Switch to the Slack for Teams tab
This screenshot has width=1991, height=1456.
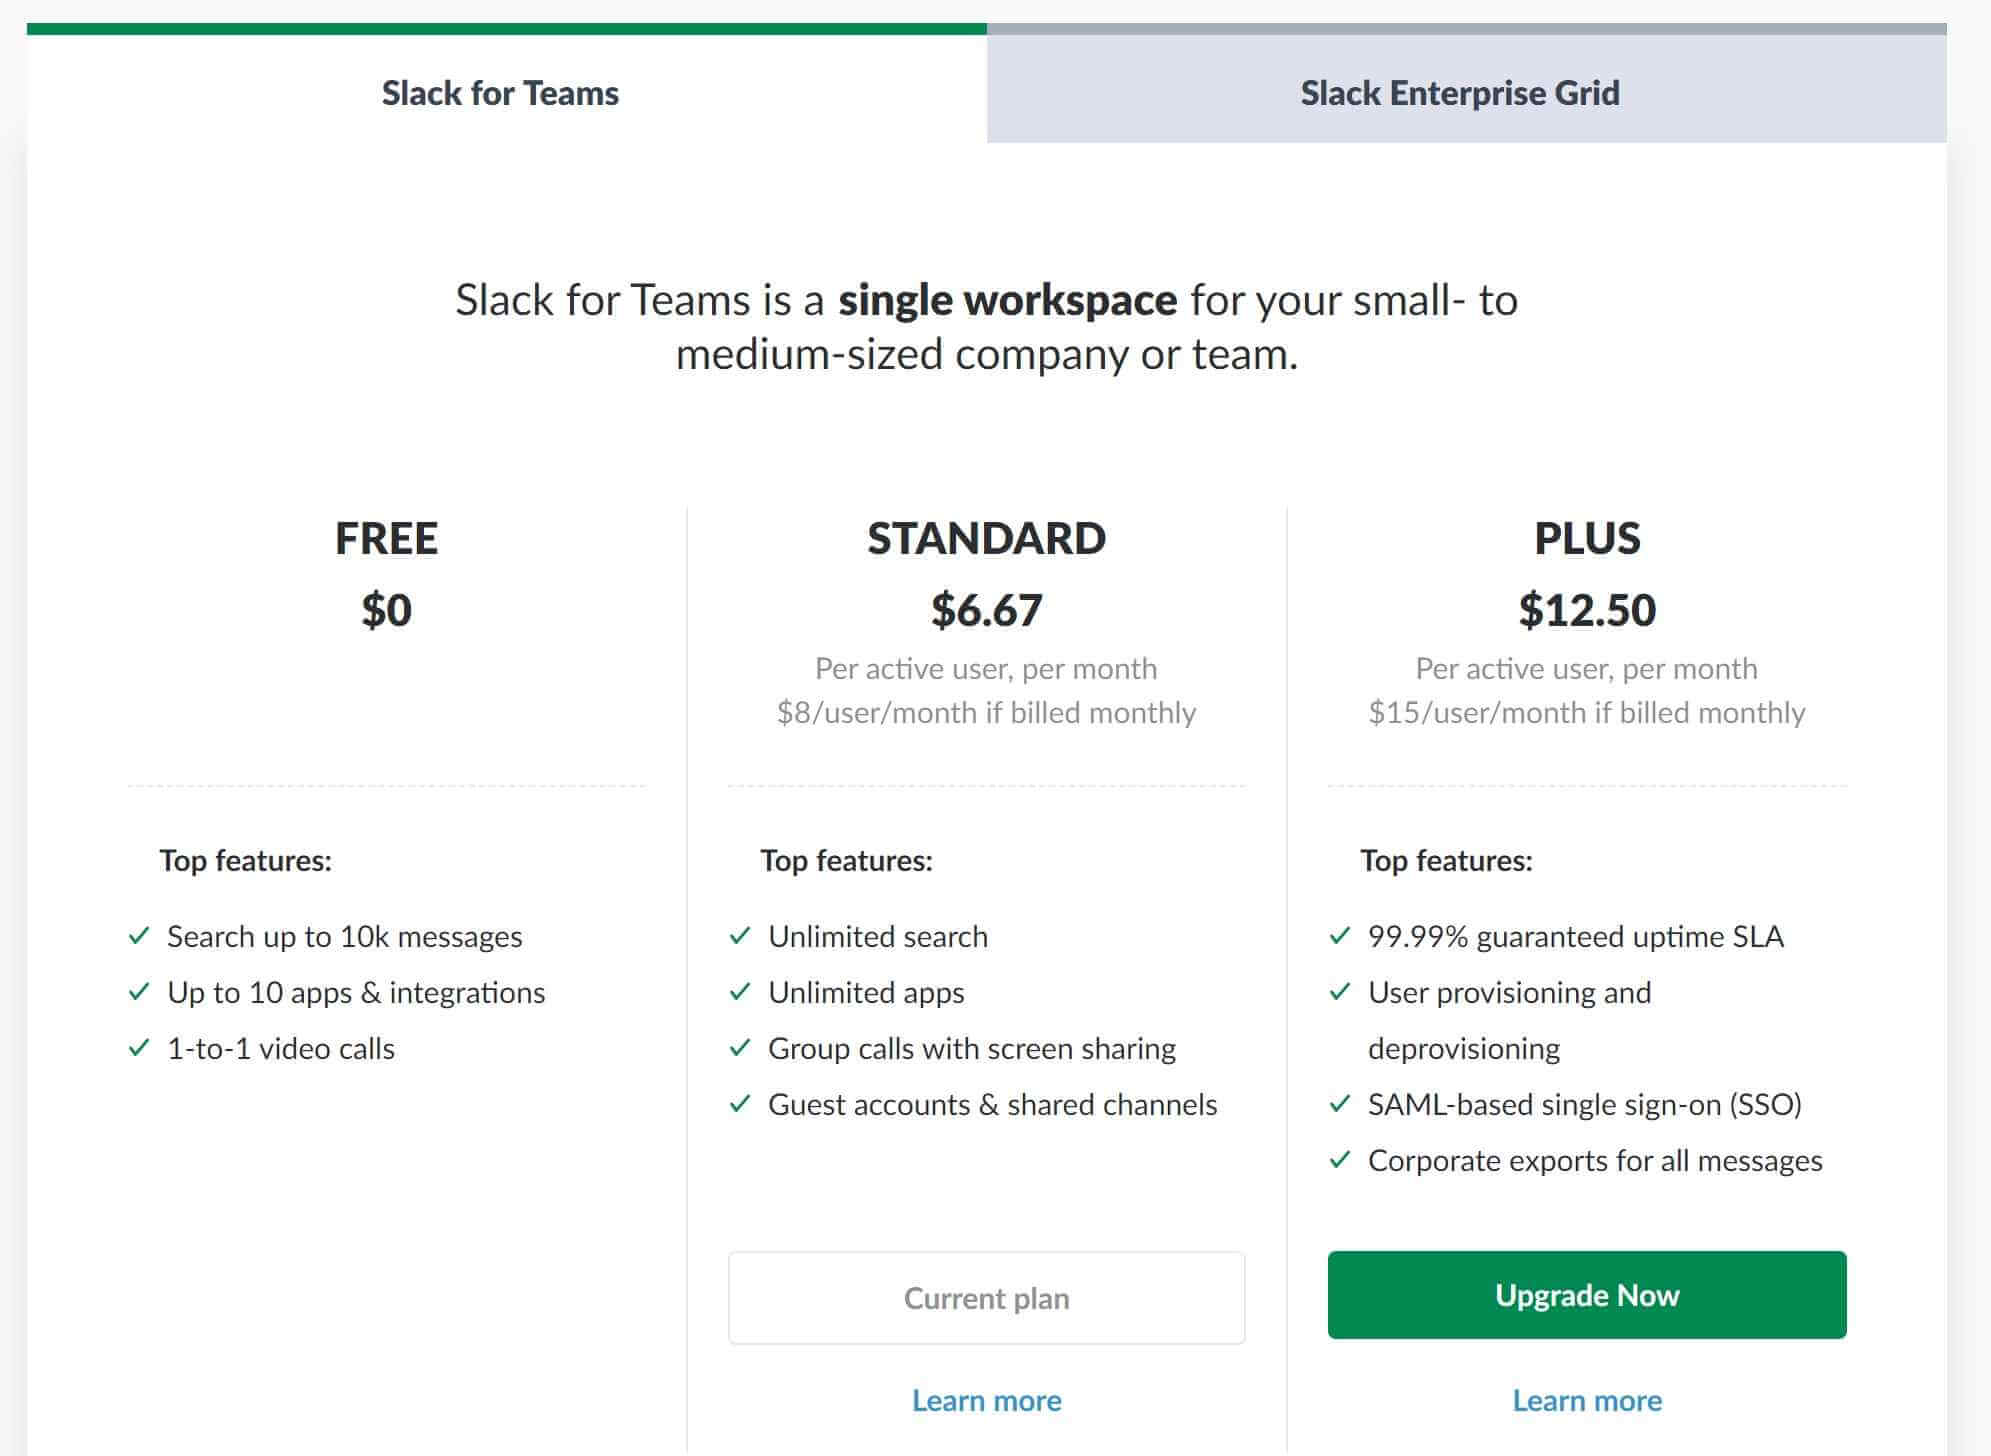click(500, 93)
